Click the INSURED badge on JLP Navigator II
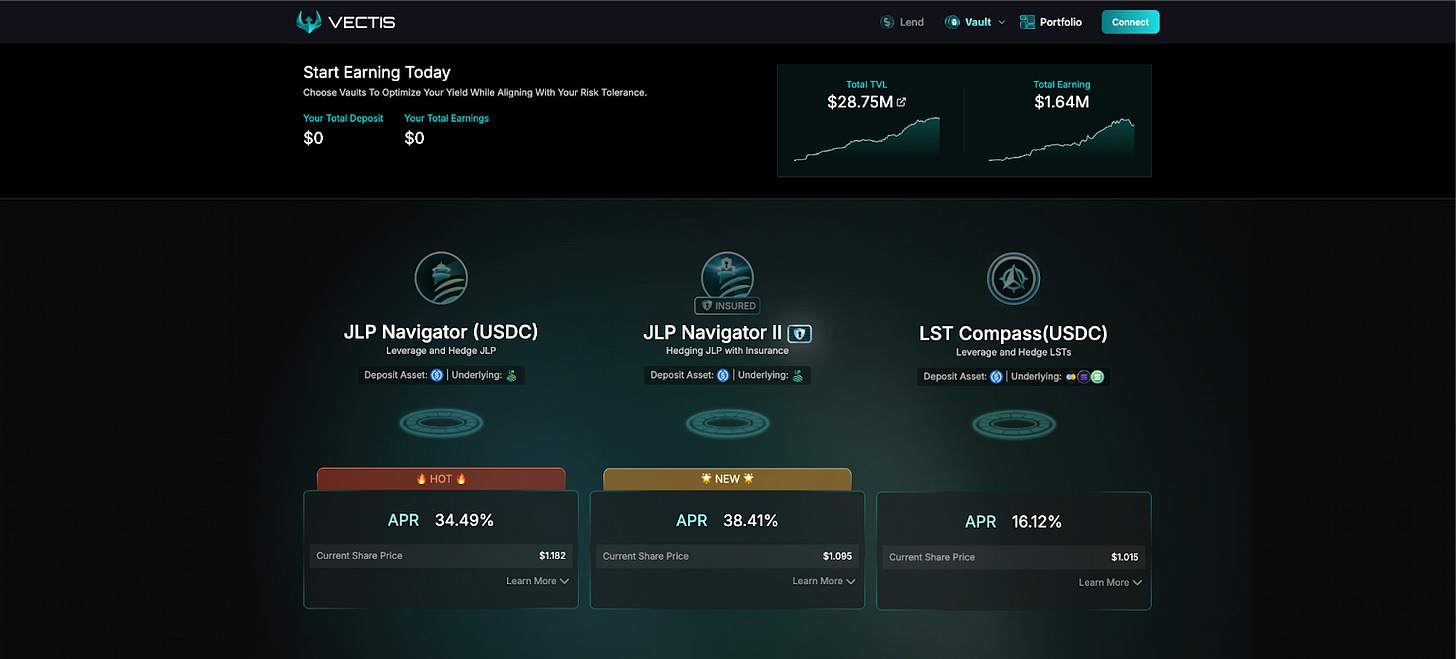1456x659 pixels. pyautogui.click(x=727, y=306)
